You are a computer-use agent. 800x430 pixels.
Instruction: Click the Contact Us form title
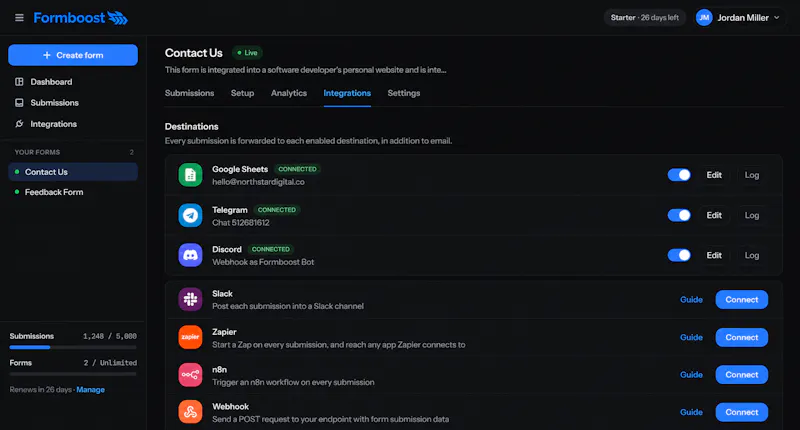coord(194,53)
